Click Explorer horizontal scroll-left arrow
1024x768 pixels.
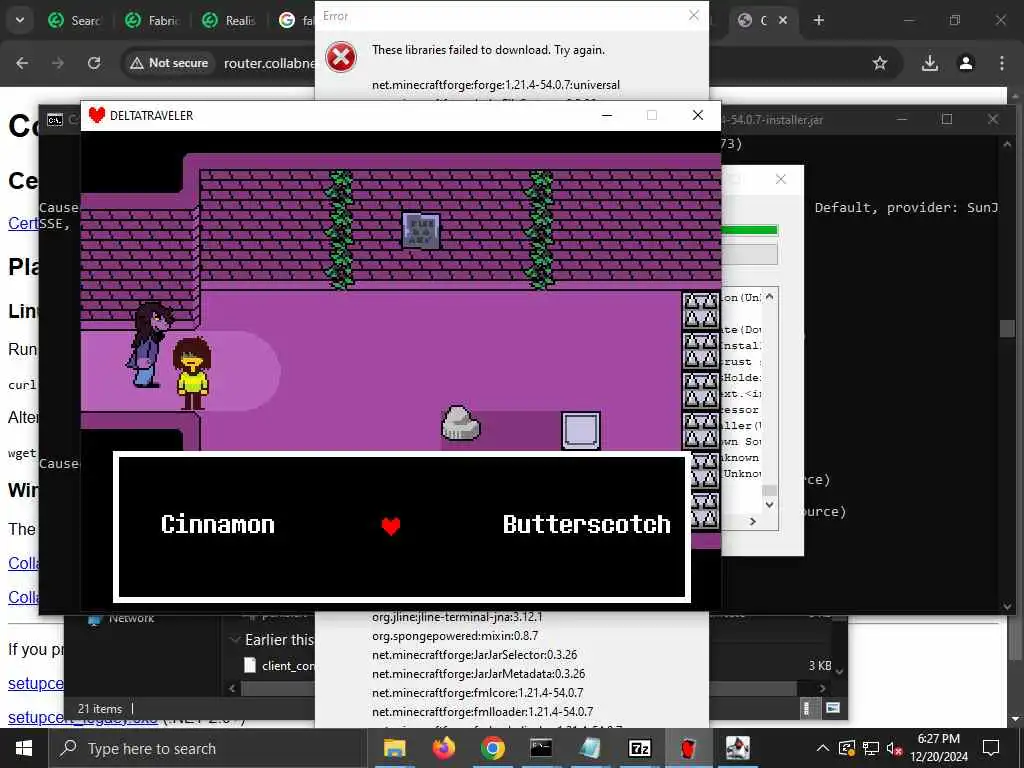pyautogui.click(x=232, y=688)
